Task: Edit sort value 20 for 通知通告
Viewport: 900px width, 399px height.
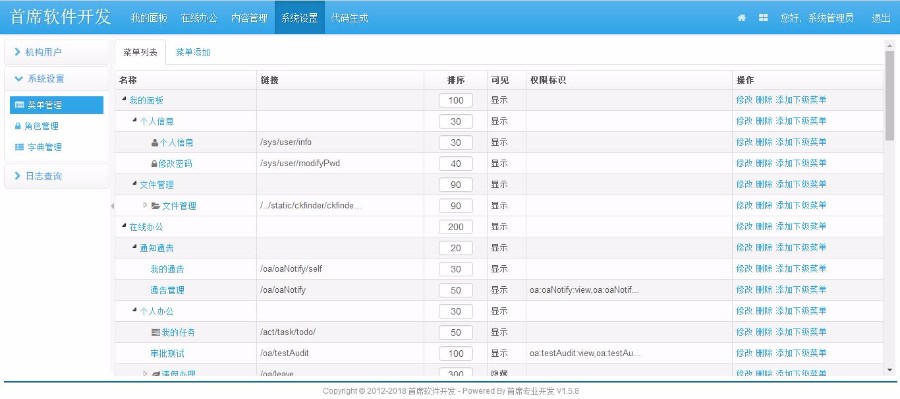Action: pos(456,248)
